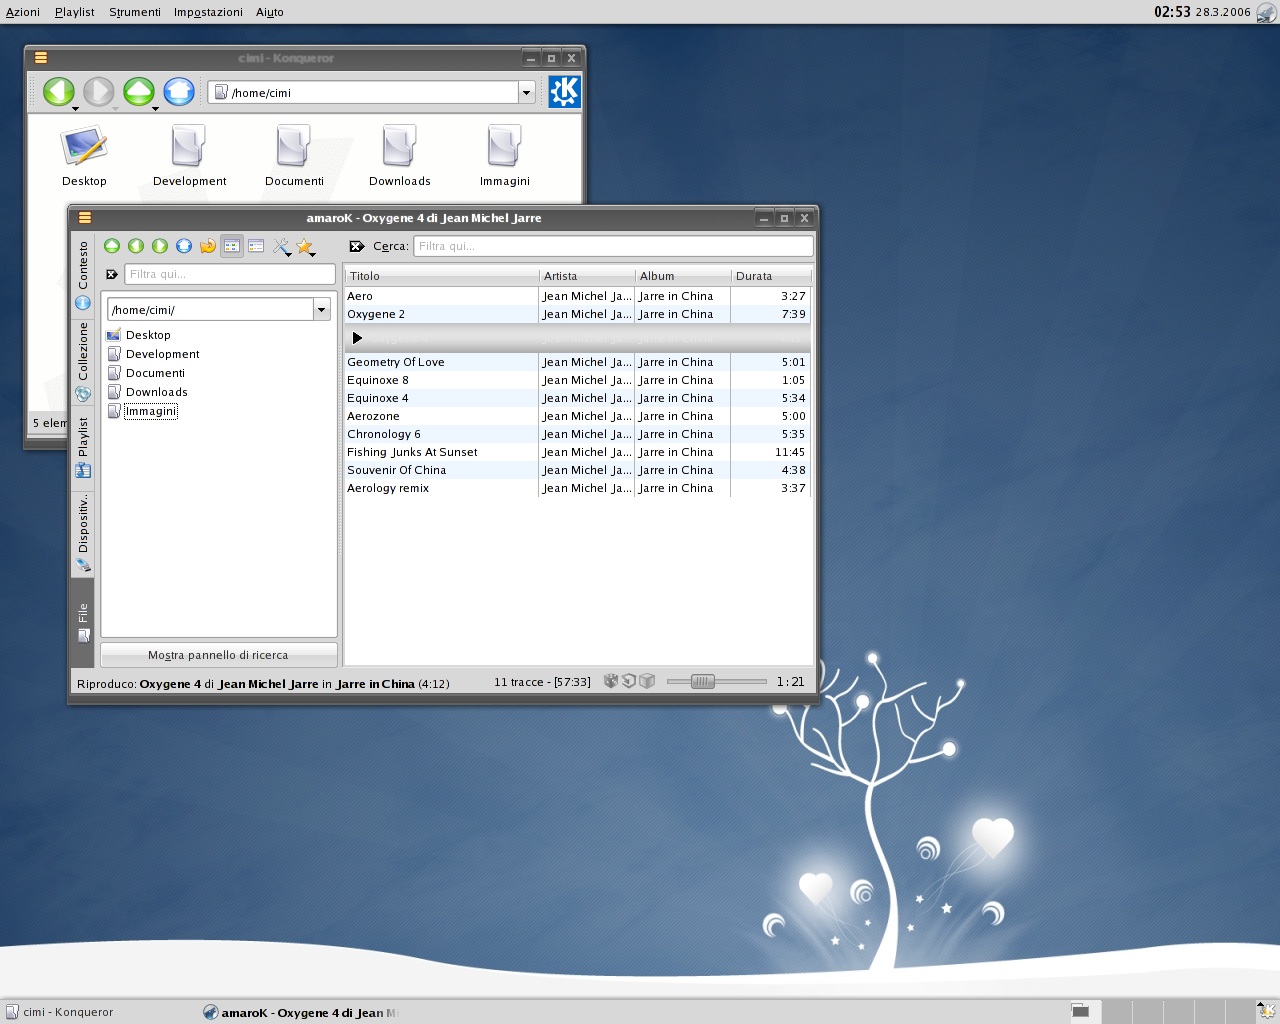Viewport: 1280px width, 1024px height.
Task: Toggle repeat playlist icon in status bar
Action: click(629, 681)
